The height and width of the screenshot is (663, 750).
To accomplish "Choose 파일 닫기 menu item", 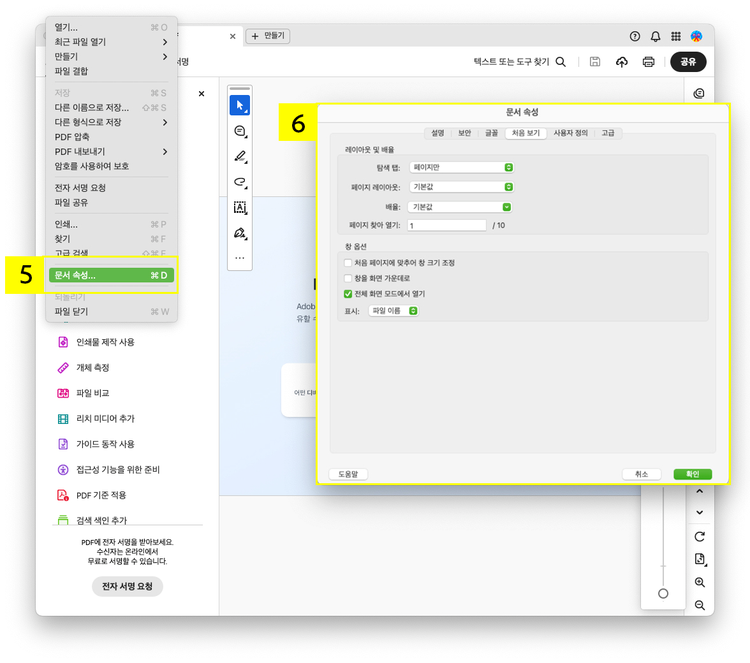I will pos(111,311).
